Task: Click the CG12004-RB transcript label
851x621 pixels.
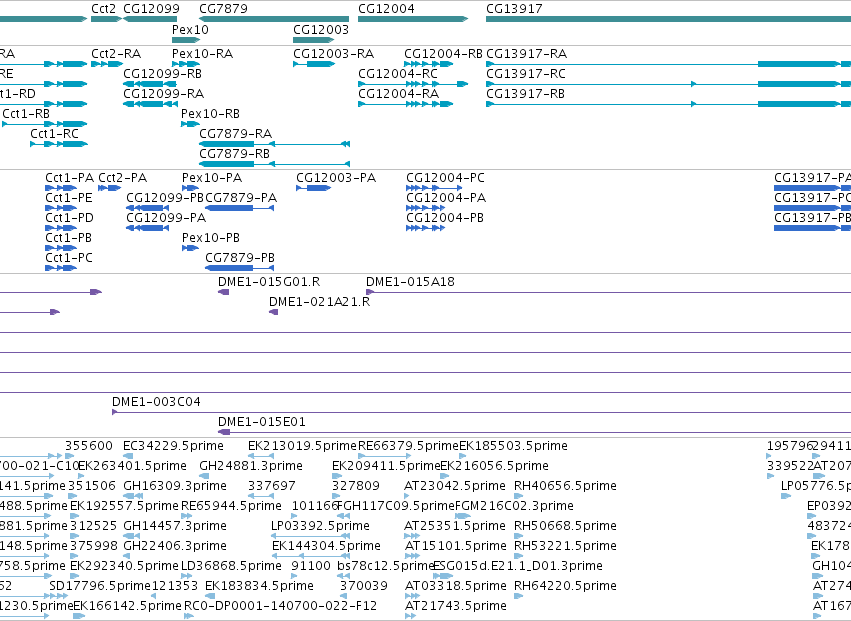Action: 443,54
